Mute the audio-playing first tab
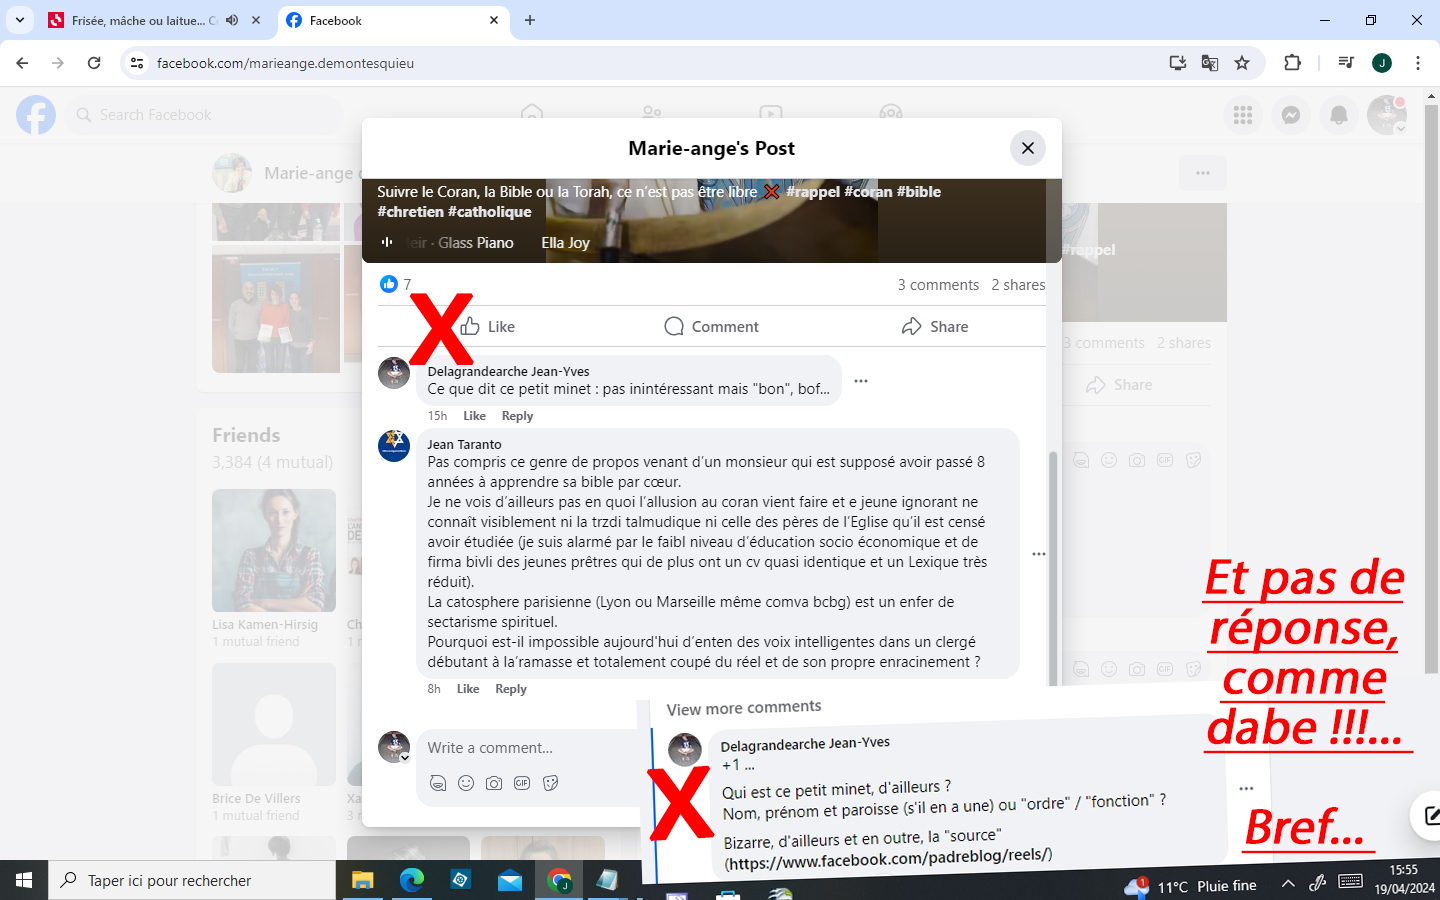Image resolution: width=1440 pixels, height=900 pixels. [232, 20]
